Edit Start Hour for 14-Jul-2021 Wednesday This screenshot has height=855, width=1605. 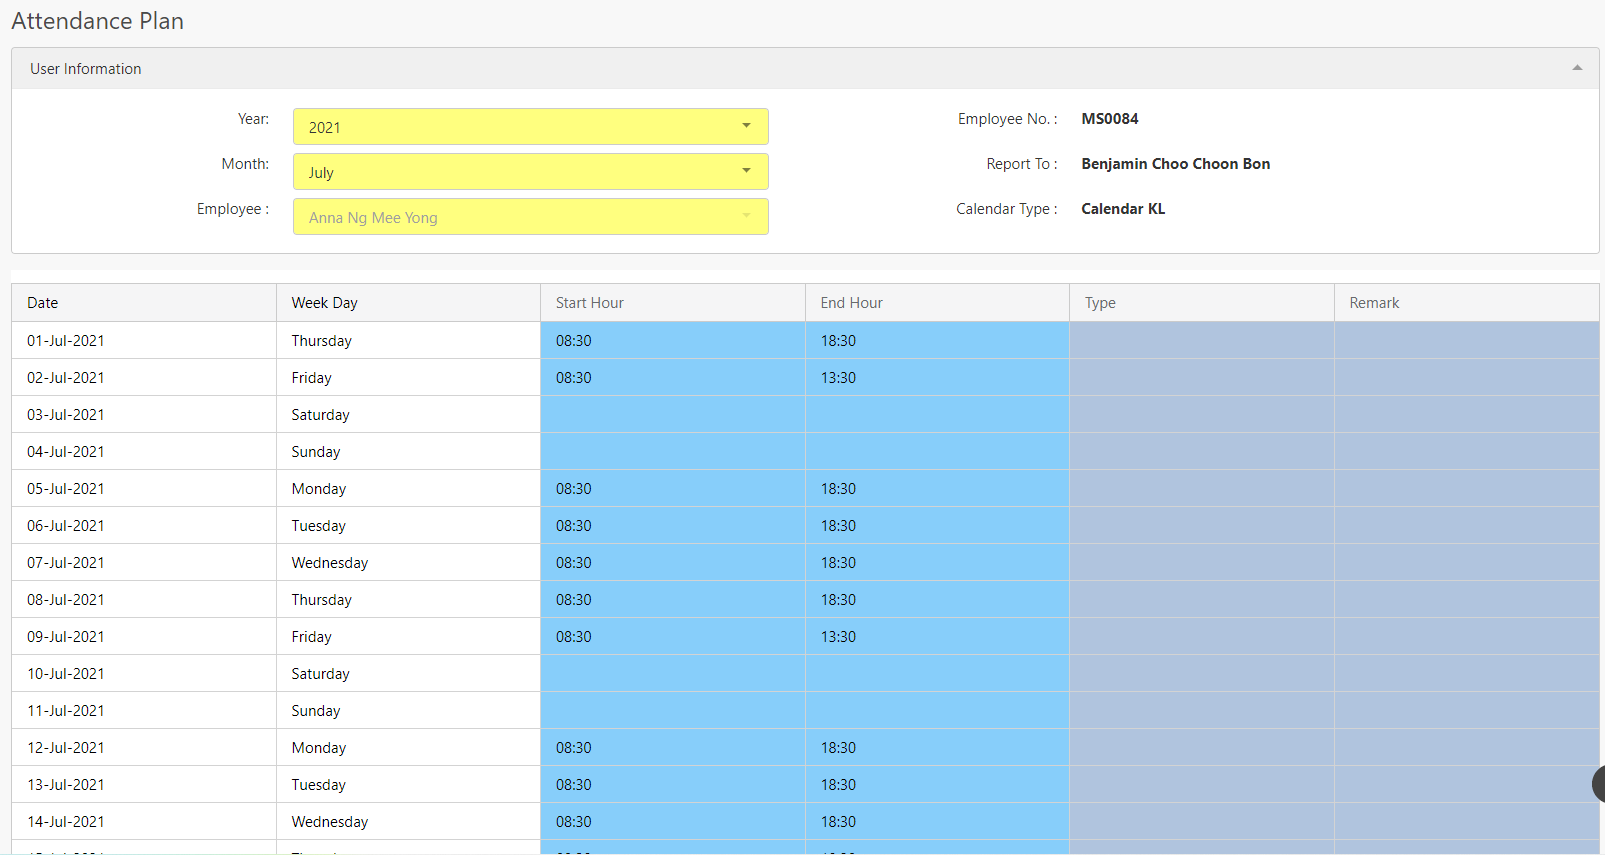(x=673, y=822)
